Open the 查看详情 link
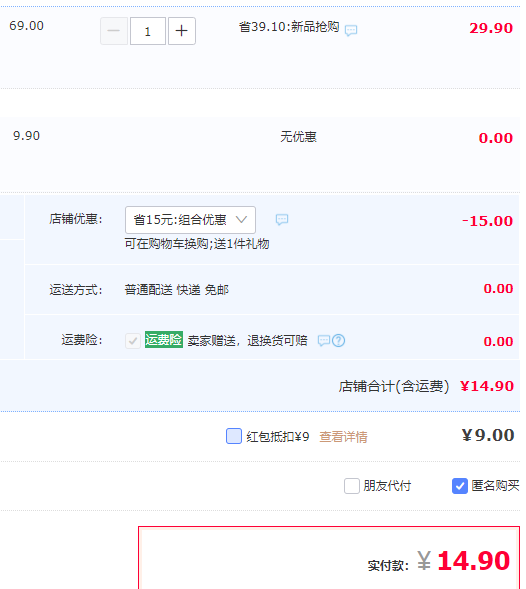The height and width of the screenshot is (589, 526). click(x=343, y=437)
